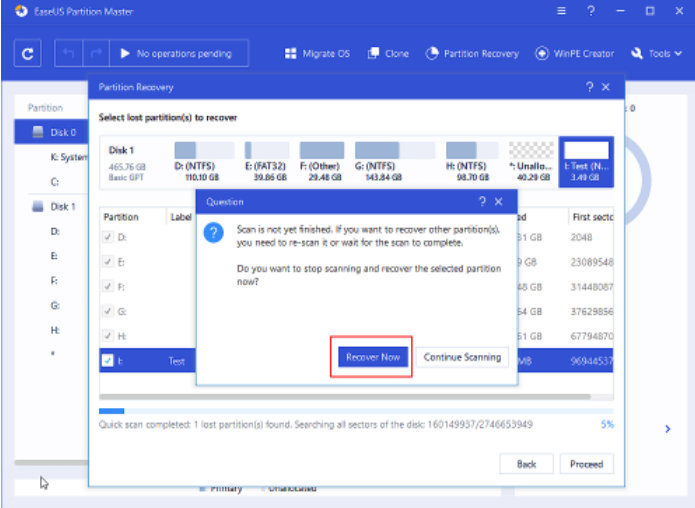Click the First sector column header
Viewport: 695px width, 508px height.
[x=592, y=217]
